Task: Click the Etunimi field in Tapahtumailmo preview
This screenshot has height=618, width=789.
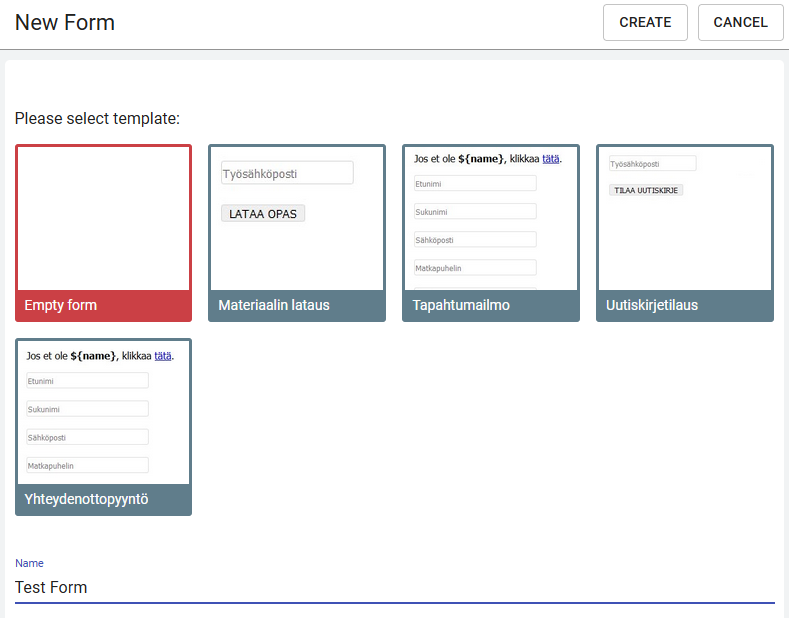Action: [475, 183]
